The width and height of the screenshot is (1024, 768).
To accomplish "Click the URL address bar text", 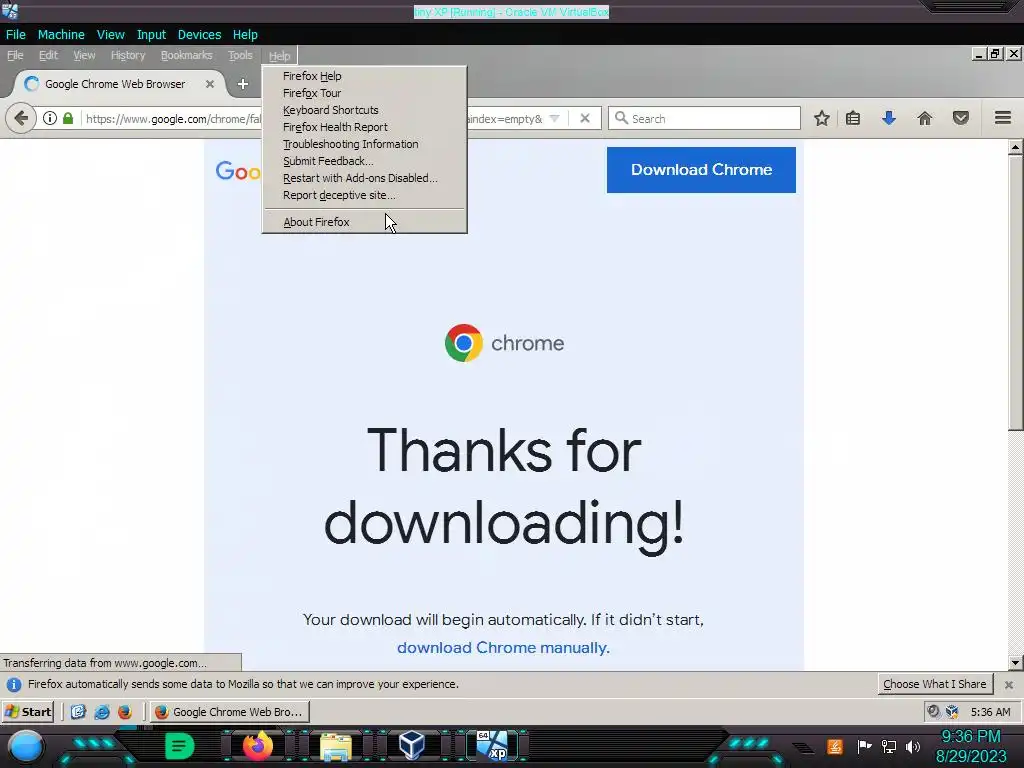I will click(x=173, y=119).
